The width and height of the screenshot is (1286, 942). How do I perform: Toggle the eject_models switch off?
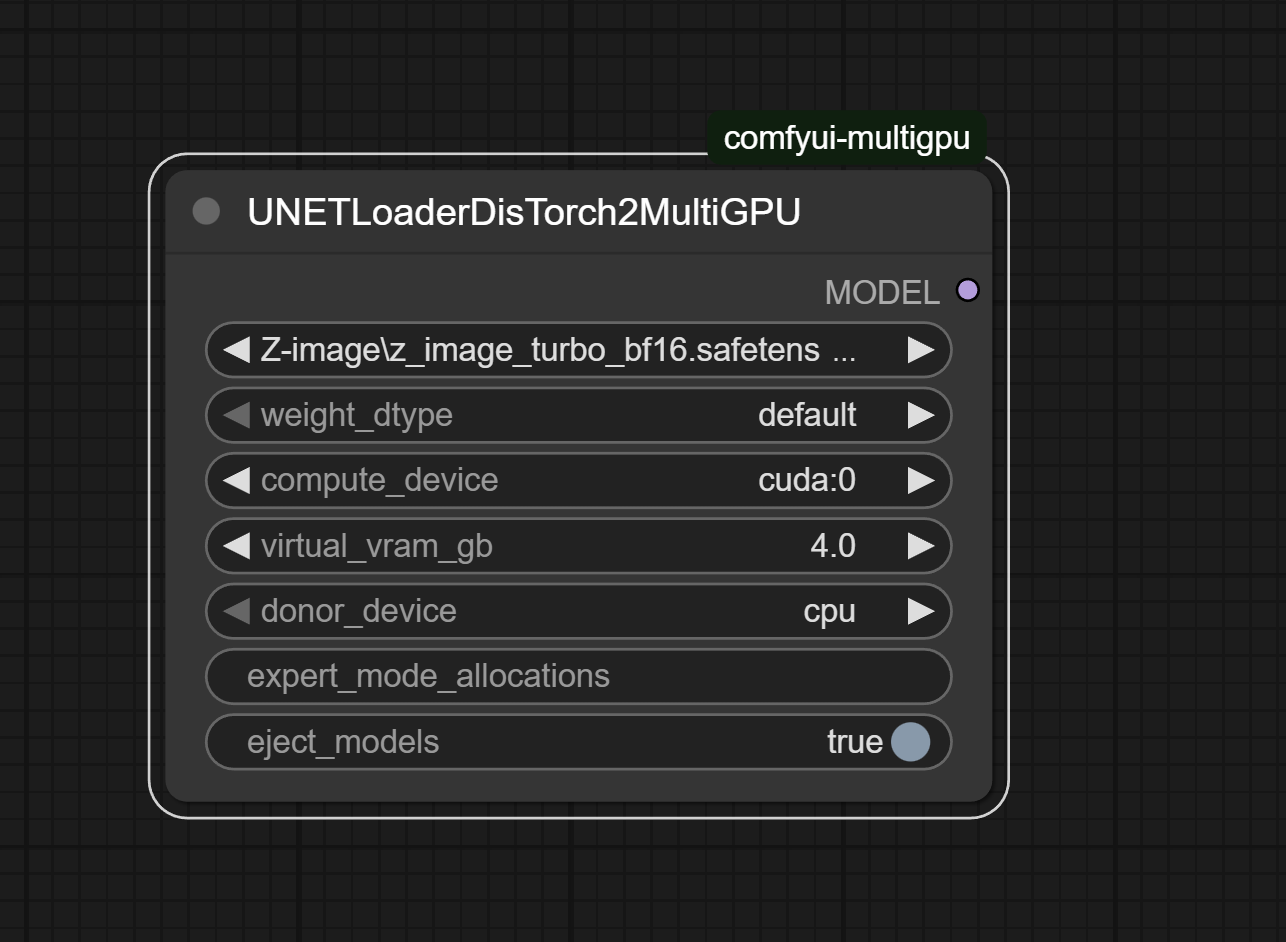pos(910,742)
